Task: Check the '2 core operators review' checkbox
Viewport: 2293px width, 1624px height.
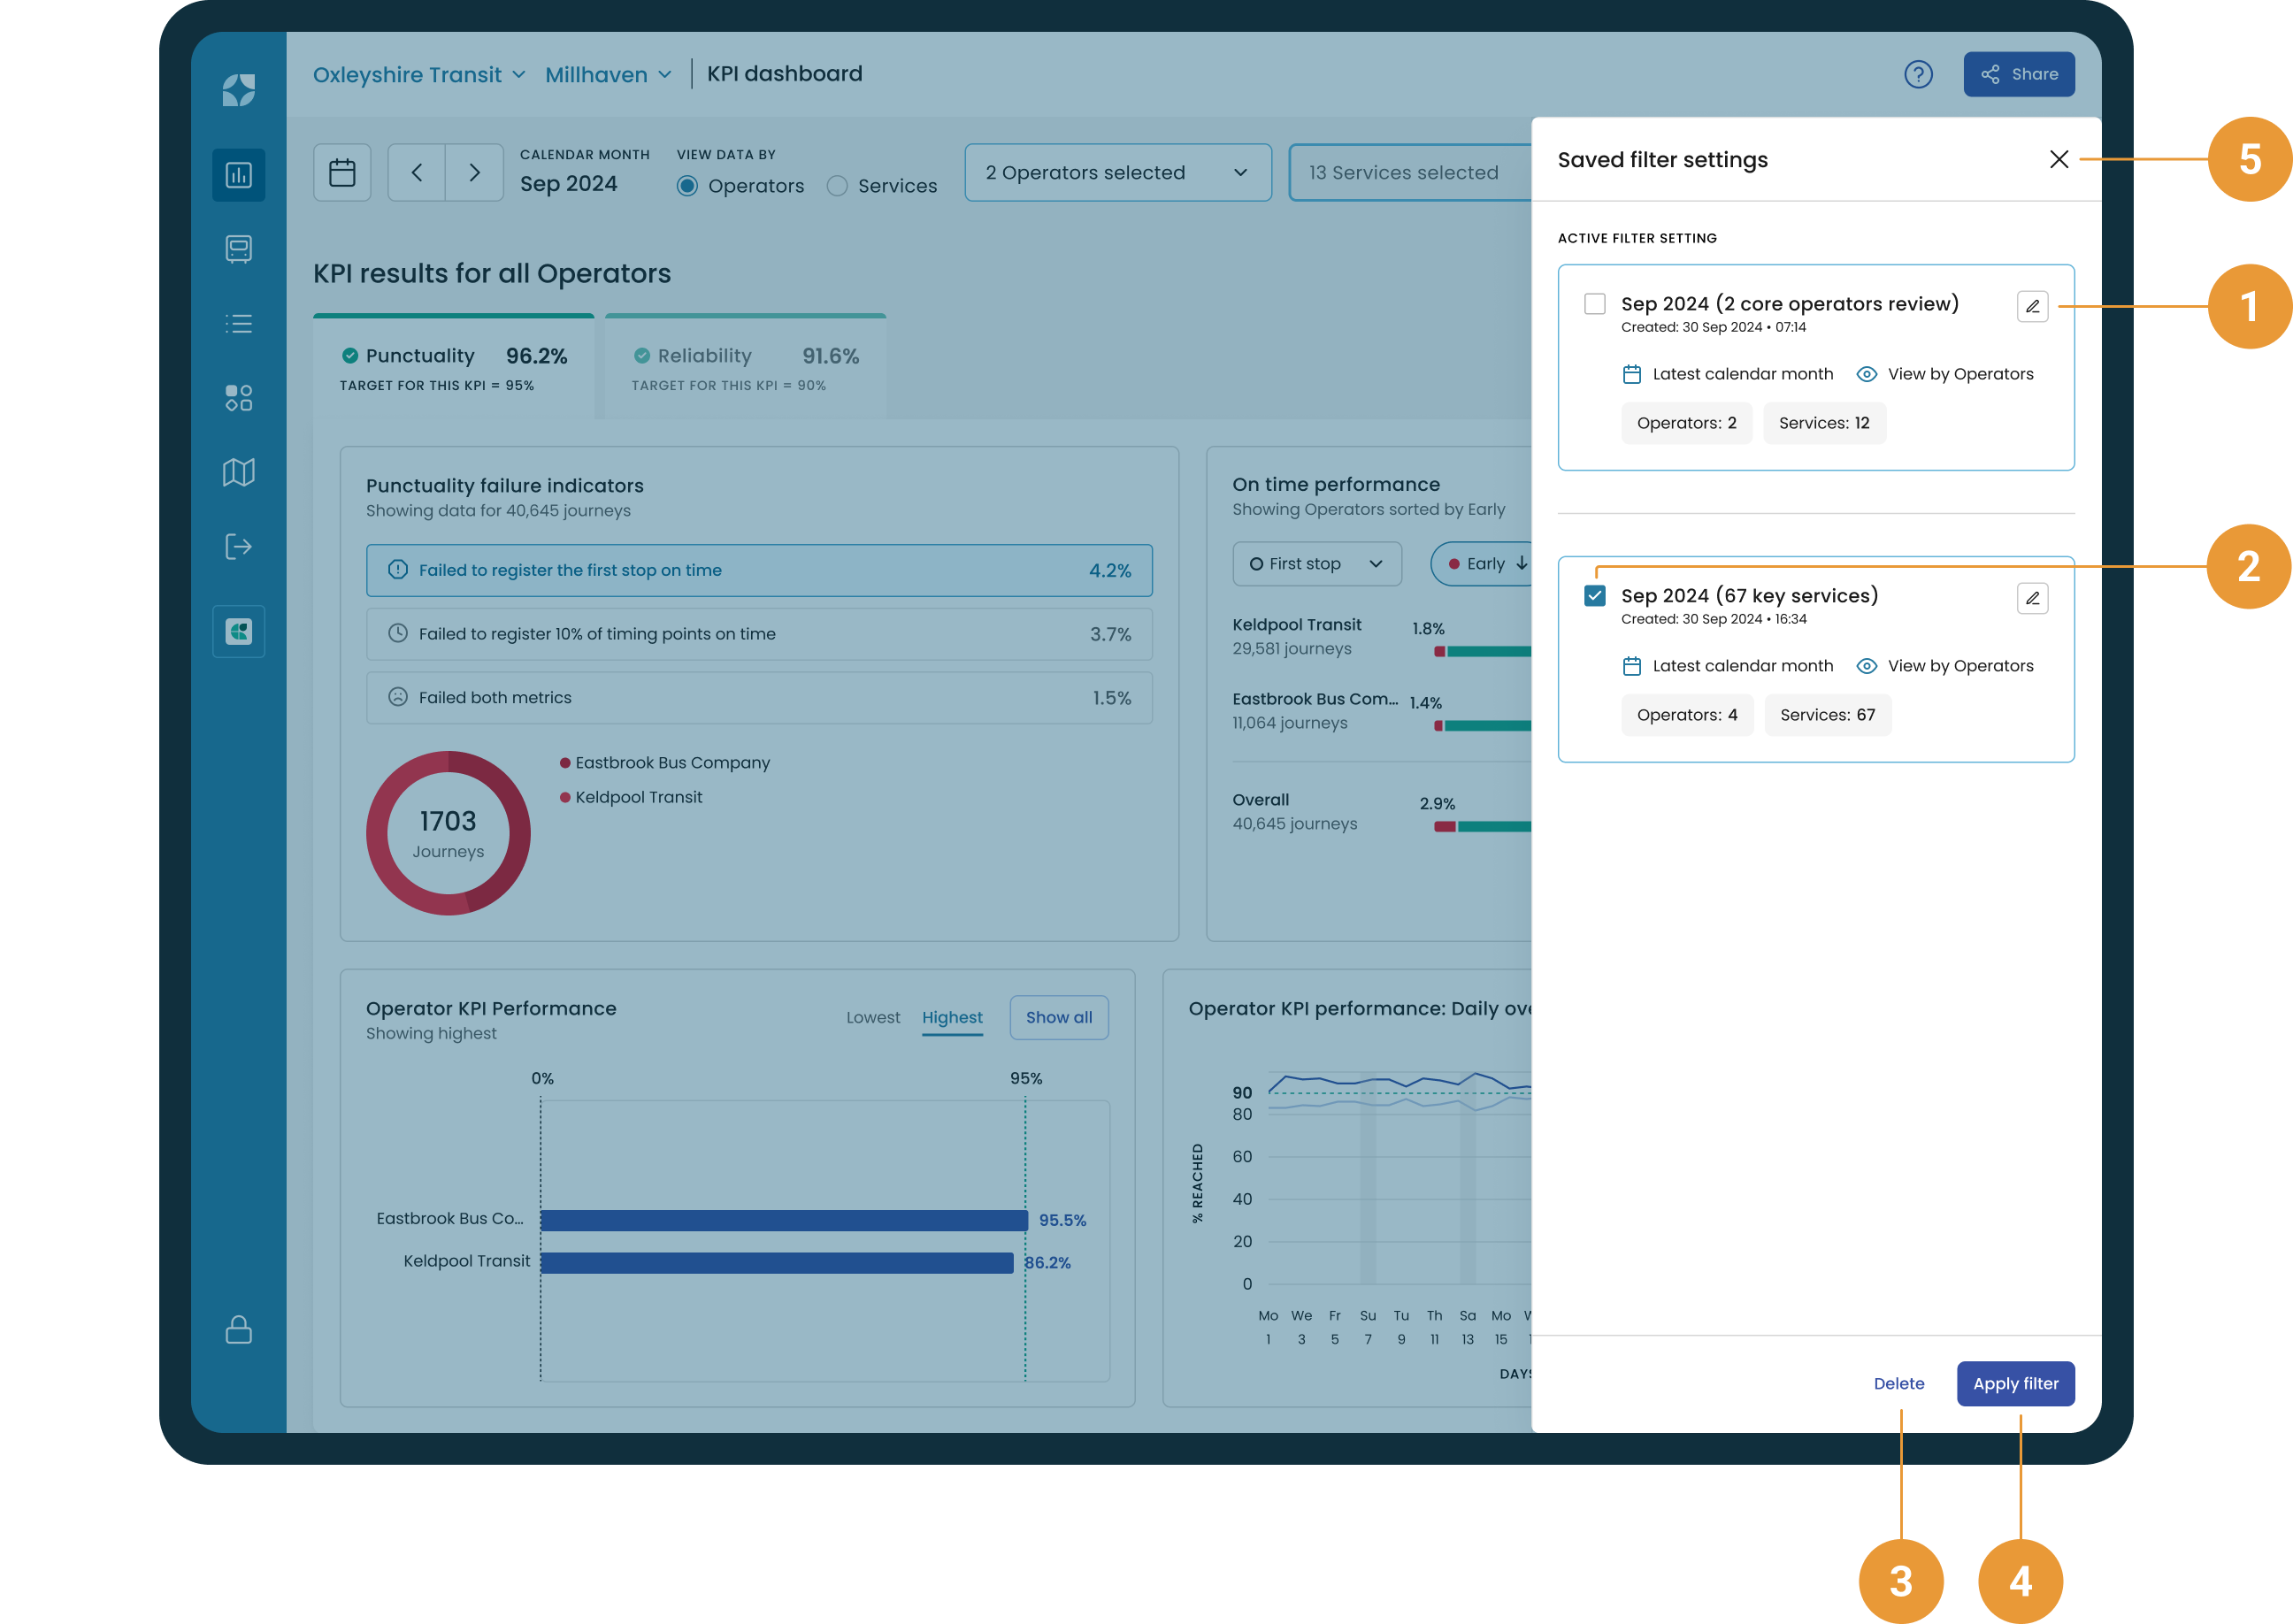Action: click(1594, 303)
